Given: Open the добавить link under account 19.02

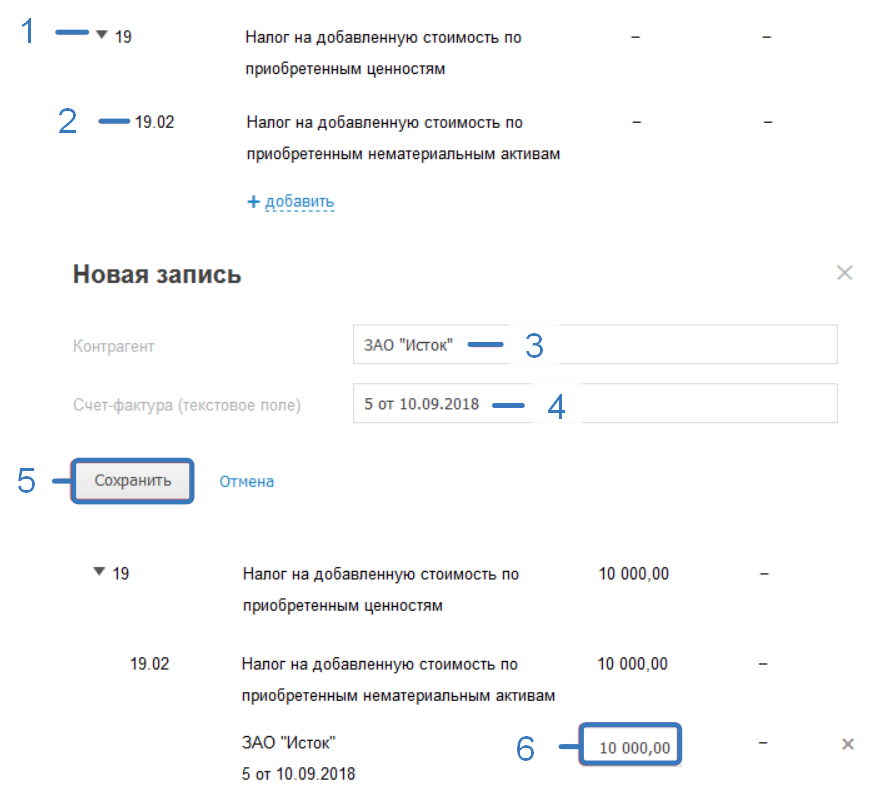Looking at the screenshot, I should pos(299,202).
